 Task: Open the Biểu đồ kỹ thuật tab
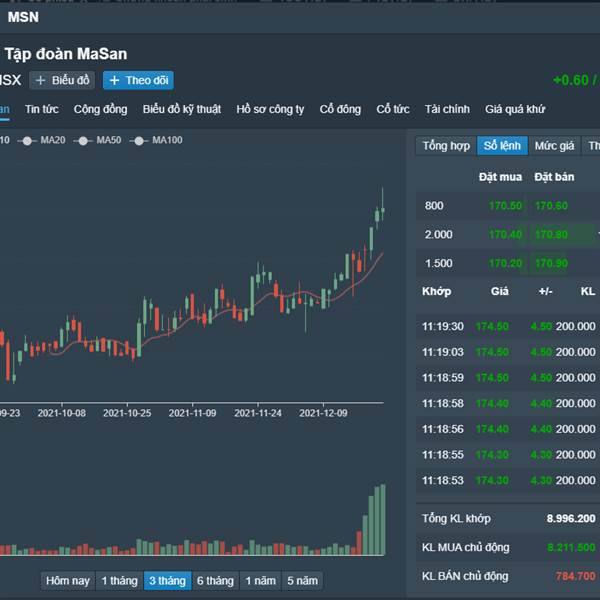click(x=182, y=109)
